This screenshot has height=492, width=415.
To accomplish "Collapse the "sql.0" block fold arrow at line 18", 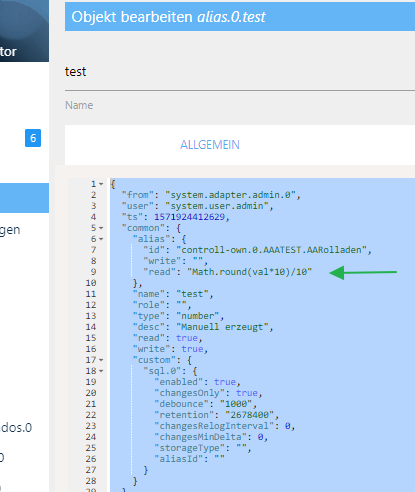I will pyautogui.click(x=101, y=371).
